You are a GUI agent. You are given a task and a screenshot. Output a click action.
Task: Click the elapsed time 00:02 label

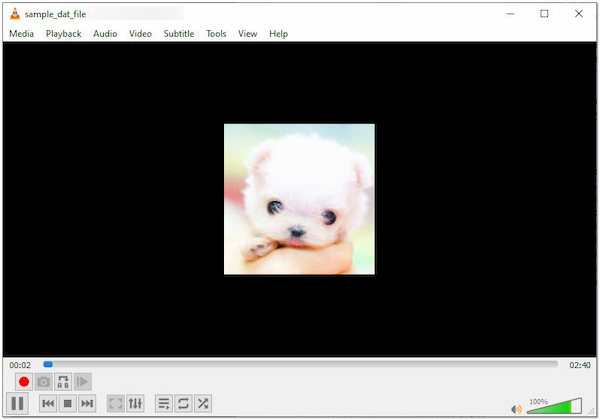20,365
